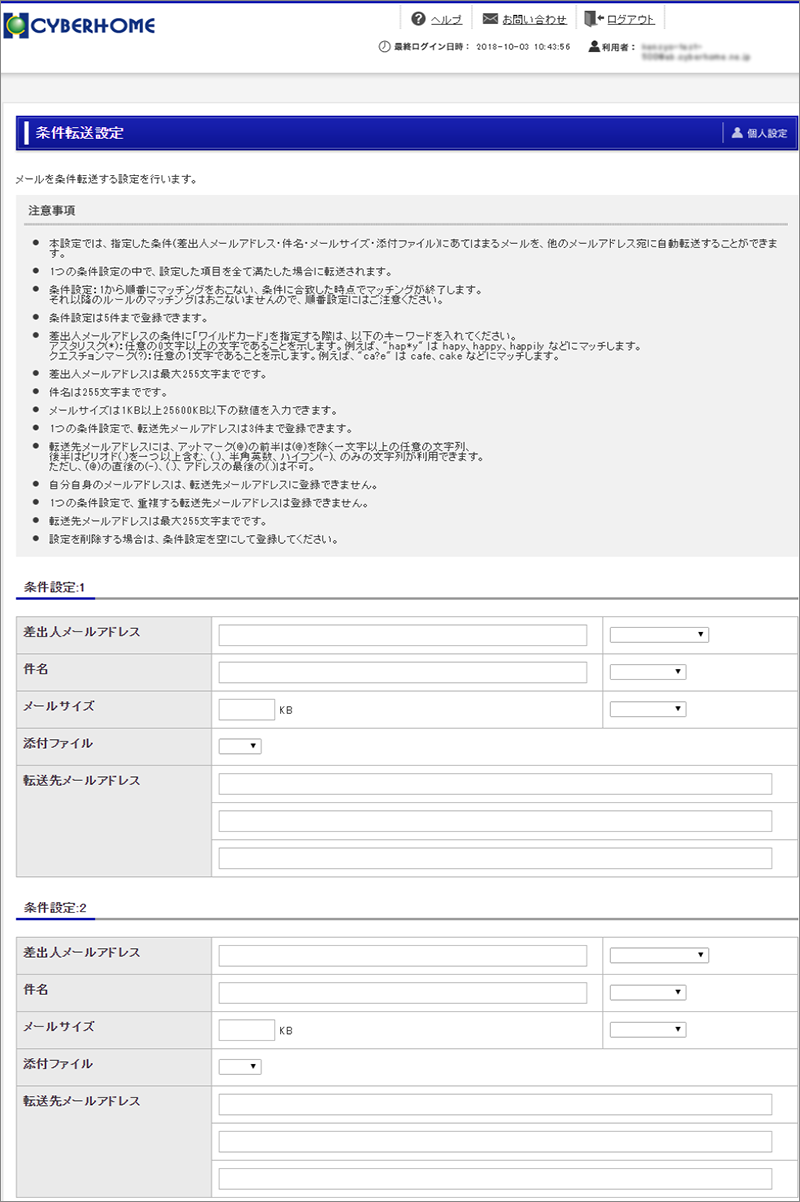Click the envelope contact icon
The width and height of the screenshot is (800, 1202).
point(490,19)
